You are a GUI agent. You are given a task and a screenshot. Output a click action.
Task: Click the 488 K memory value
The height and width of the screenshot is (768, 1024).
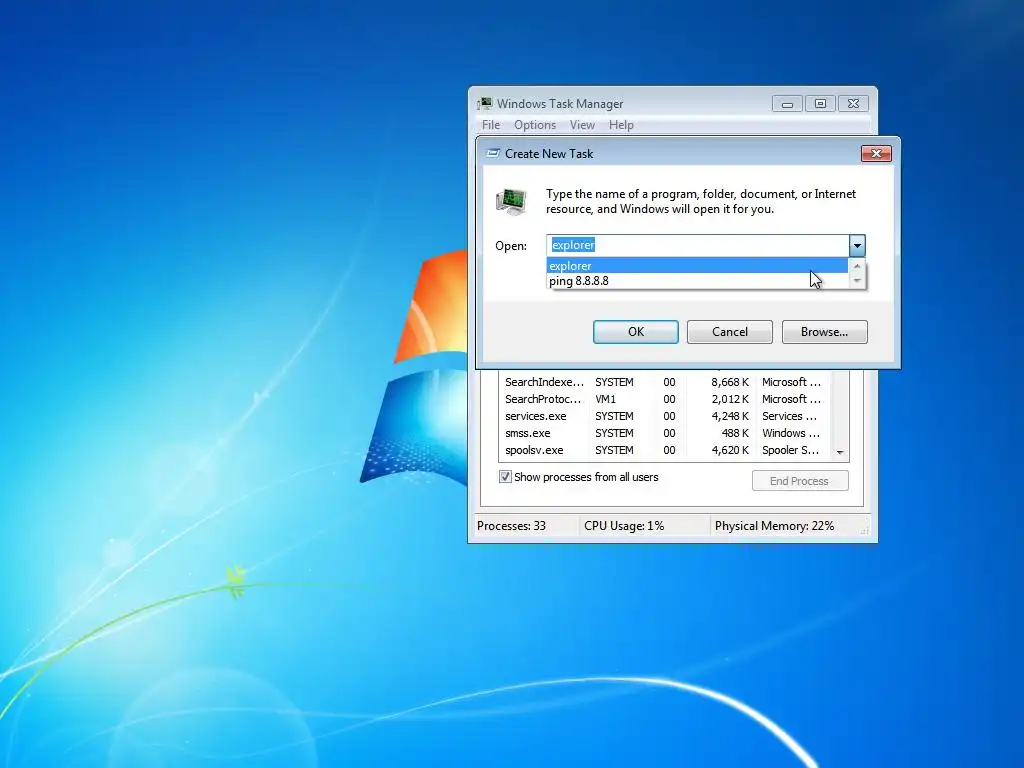(735, 433)
